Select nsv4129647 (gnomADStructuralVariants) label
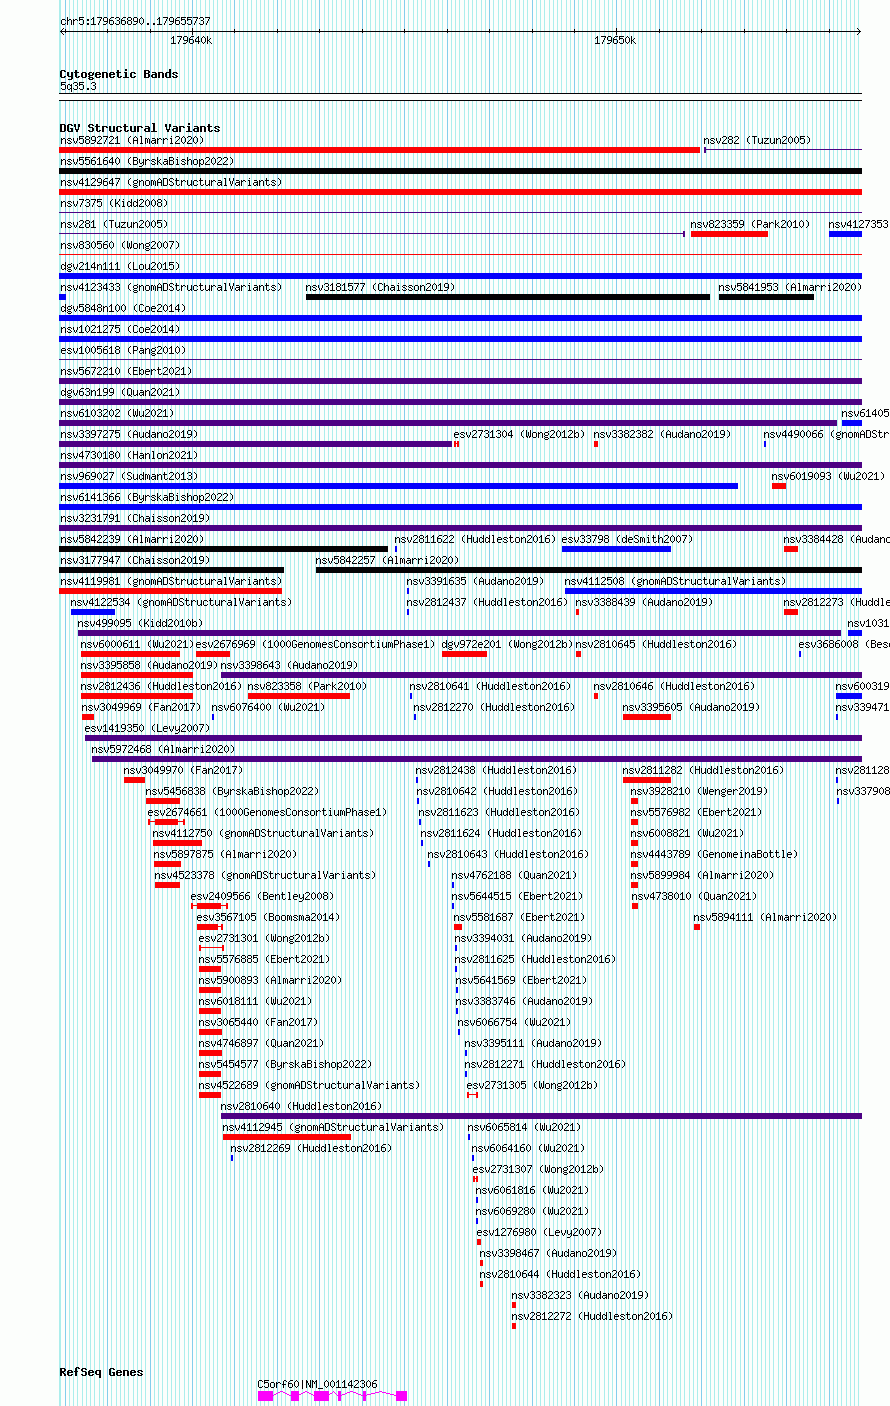This screenshot has width=890, height=1406. 171,182
